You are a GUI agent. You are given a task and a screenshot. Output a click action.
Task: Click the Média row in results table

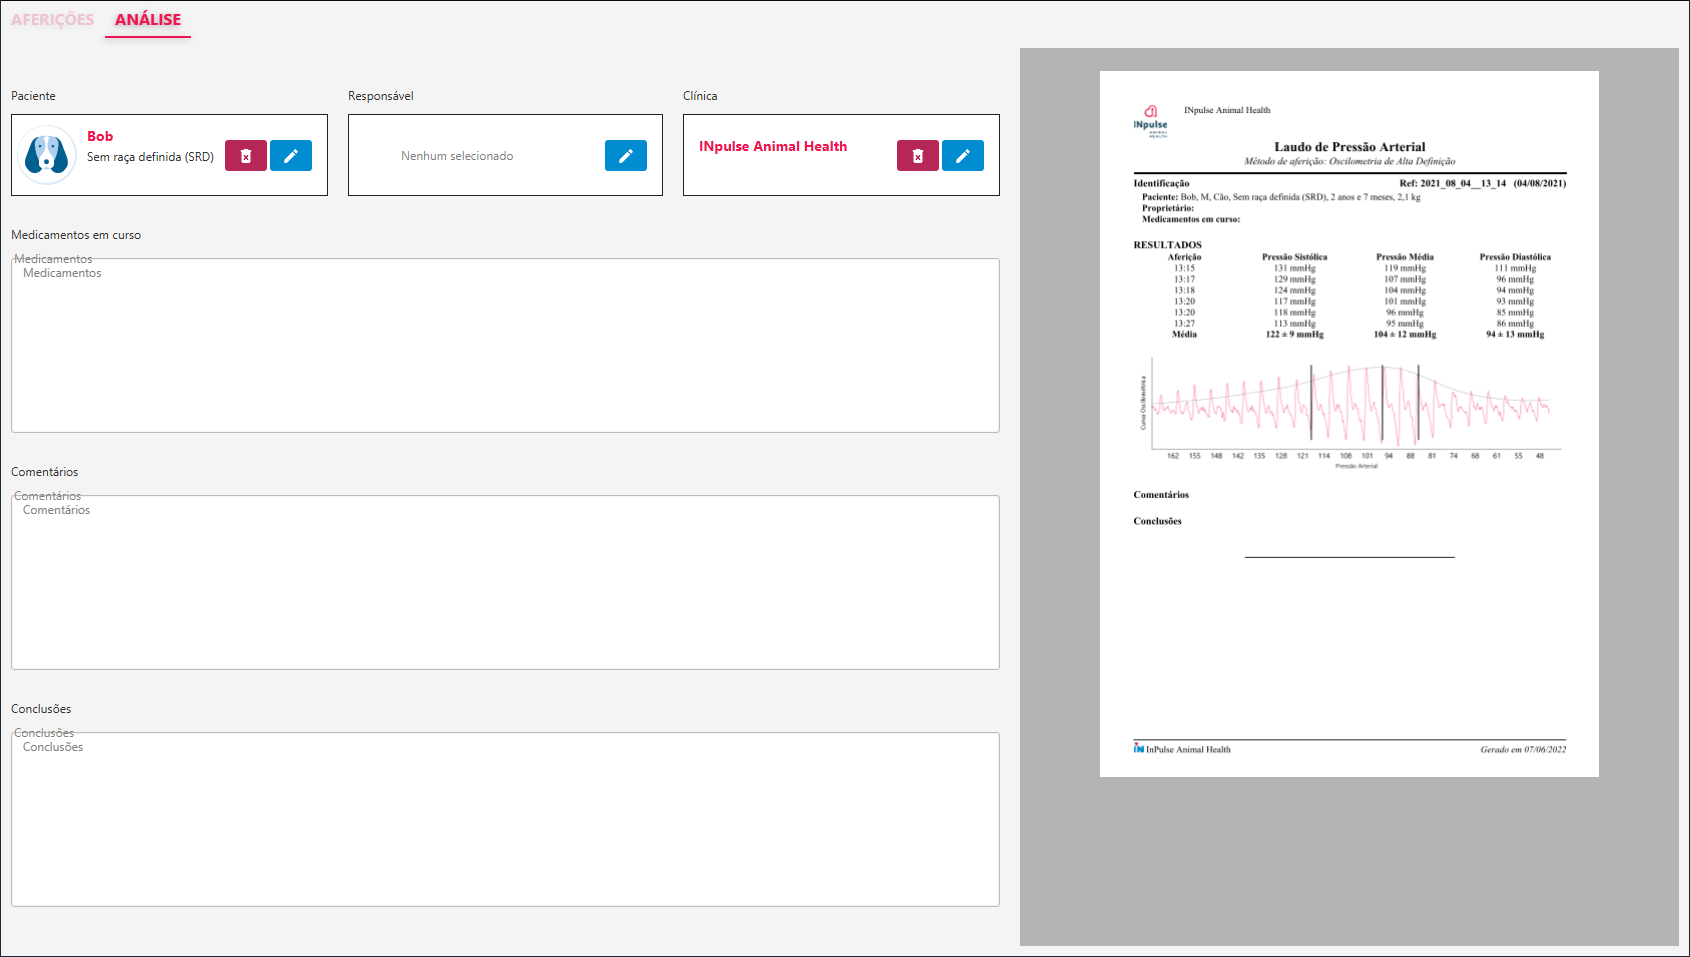click(1350, 334)
